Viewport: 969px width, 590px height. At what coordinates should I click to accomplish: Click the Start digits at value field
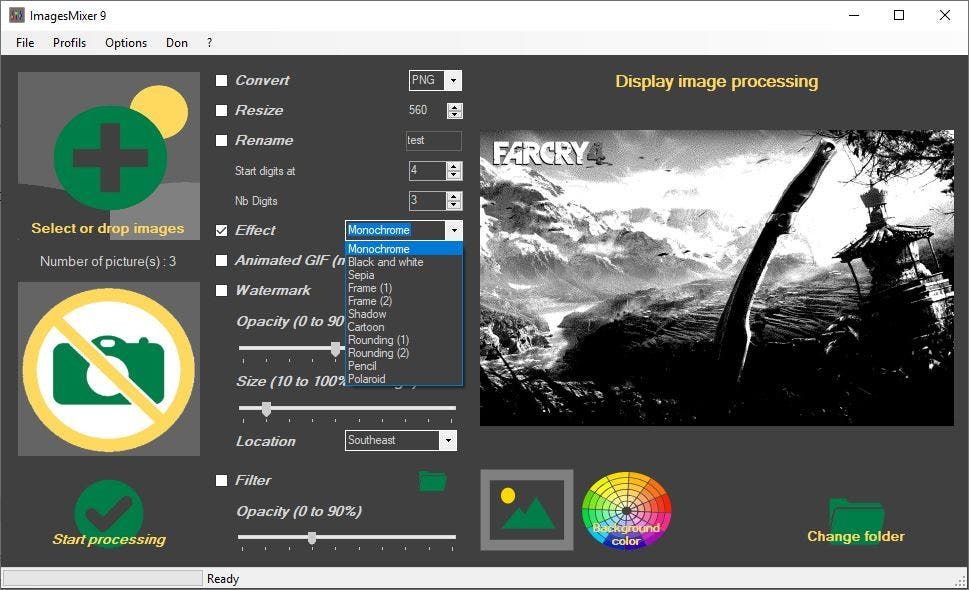click(x=428, y=171)
